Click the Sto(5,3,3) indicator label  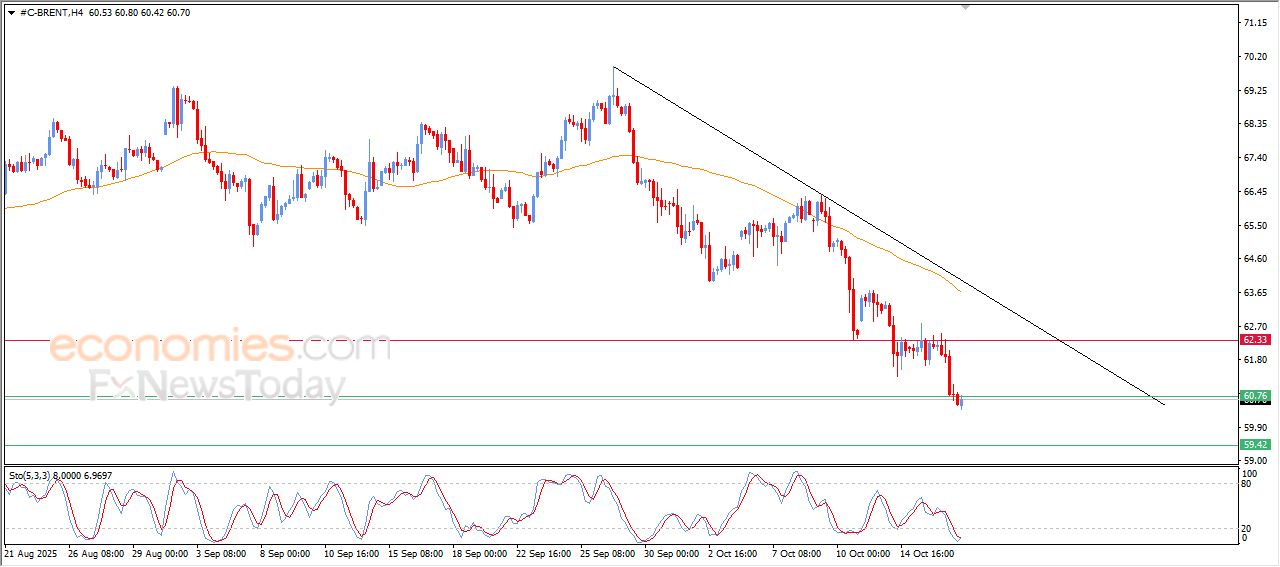32,476
